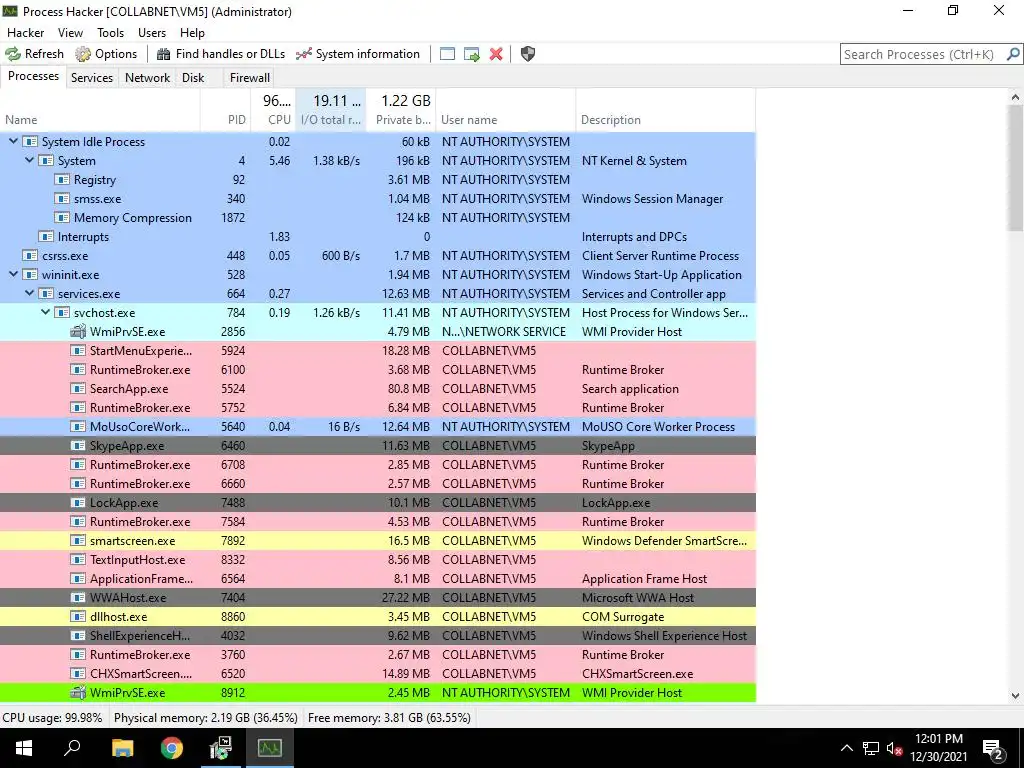
Task: Open the Windows Start button
Action: coord(24,748)
